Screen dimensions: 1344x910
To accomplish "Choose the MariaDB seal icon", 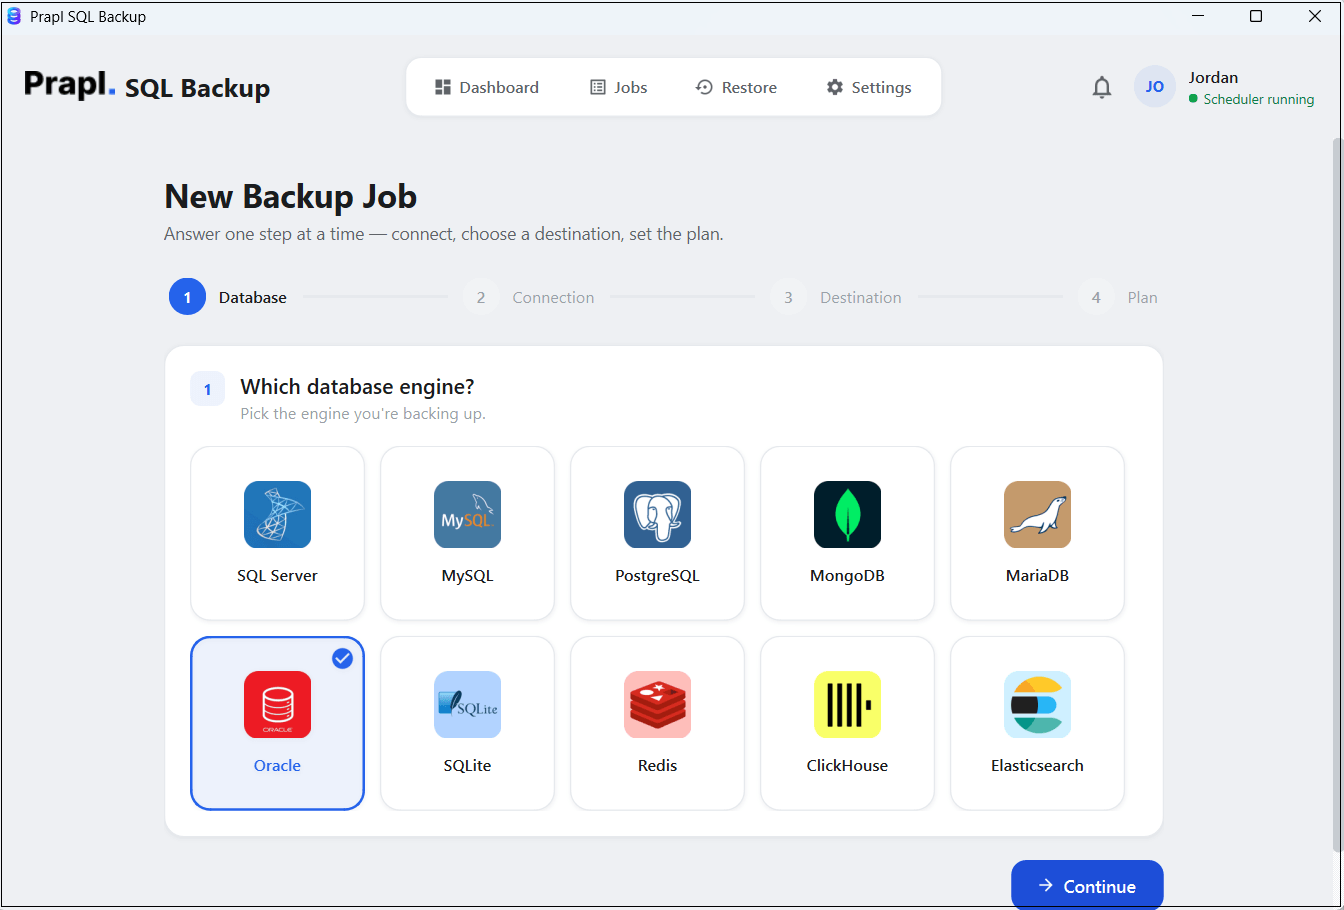I will pyautogui.click(x=1037, y=515).
